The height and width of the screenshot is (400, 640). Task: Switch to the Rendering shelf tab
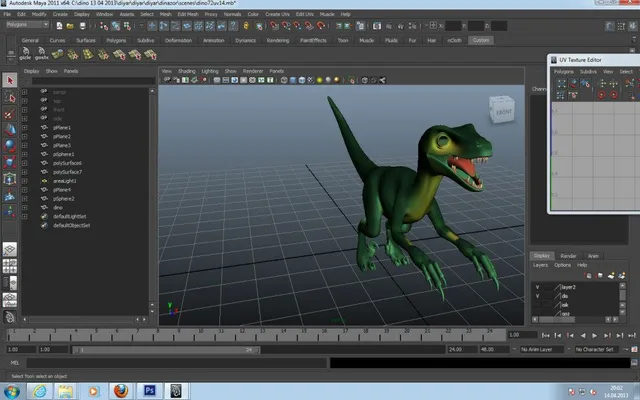coord(278,40)
